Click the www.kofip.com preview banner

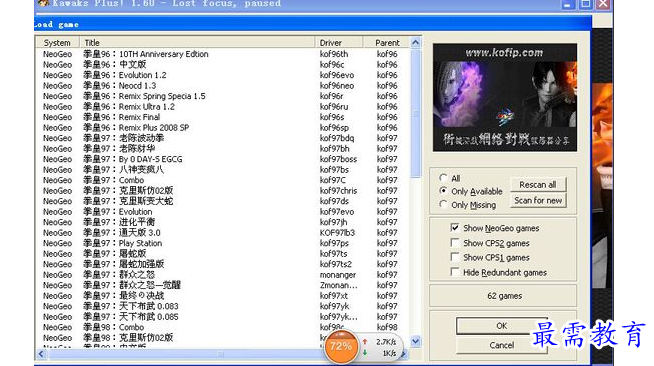[x=505, y=97]
